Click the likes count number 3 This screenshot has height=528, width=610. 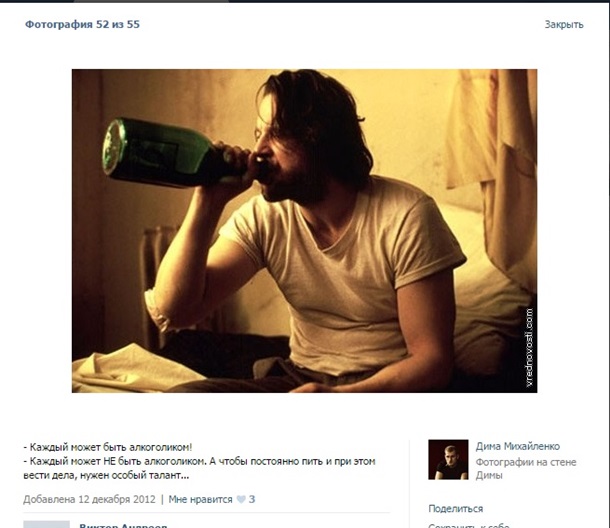click(x=252, y=499)
